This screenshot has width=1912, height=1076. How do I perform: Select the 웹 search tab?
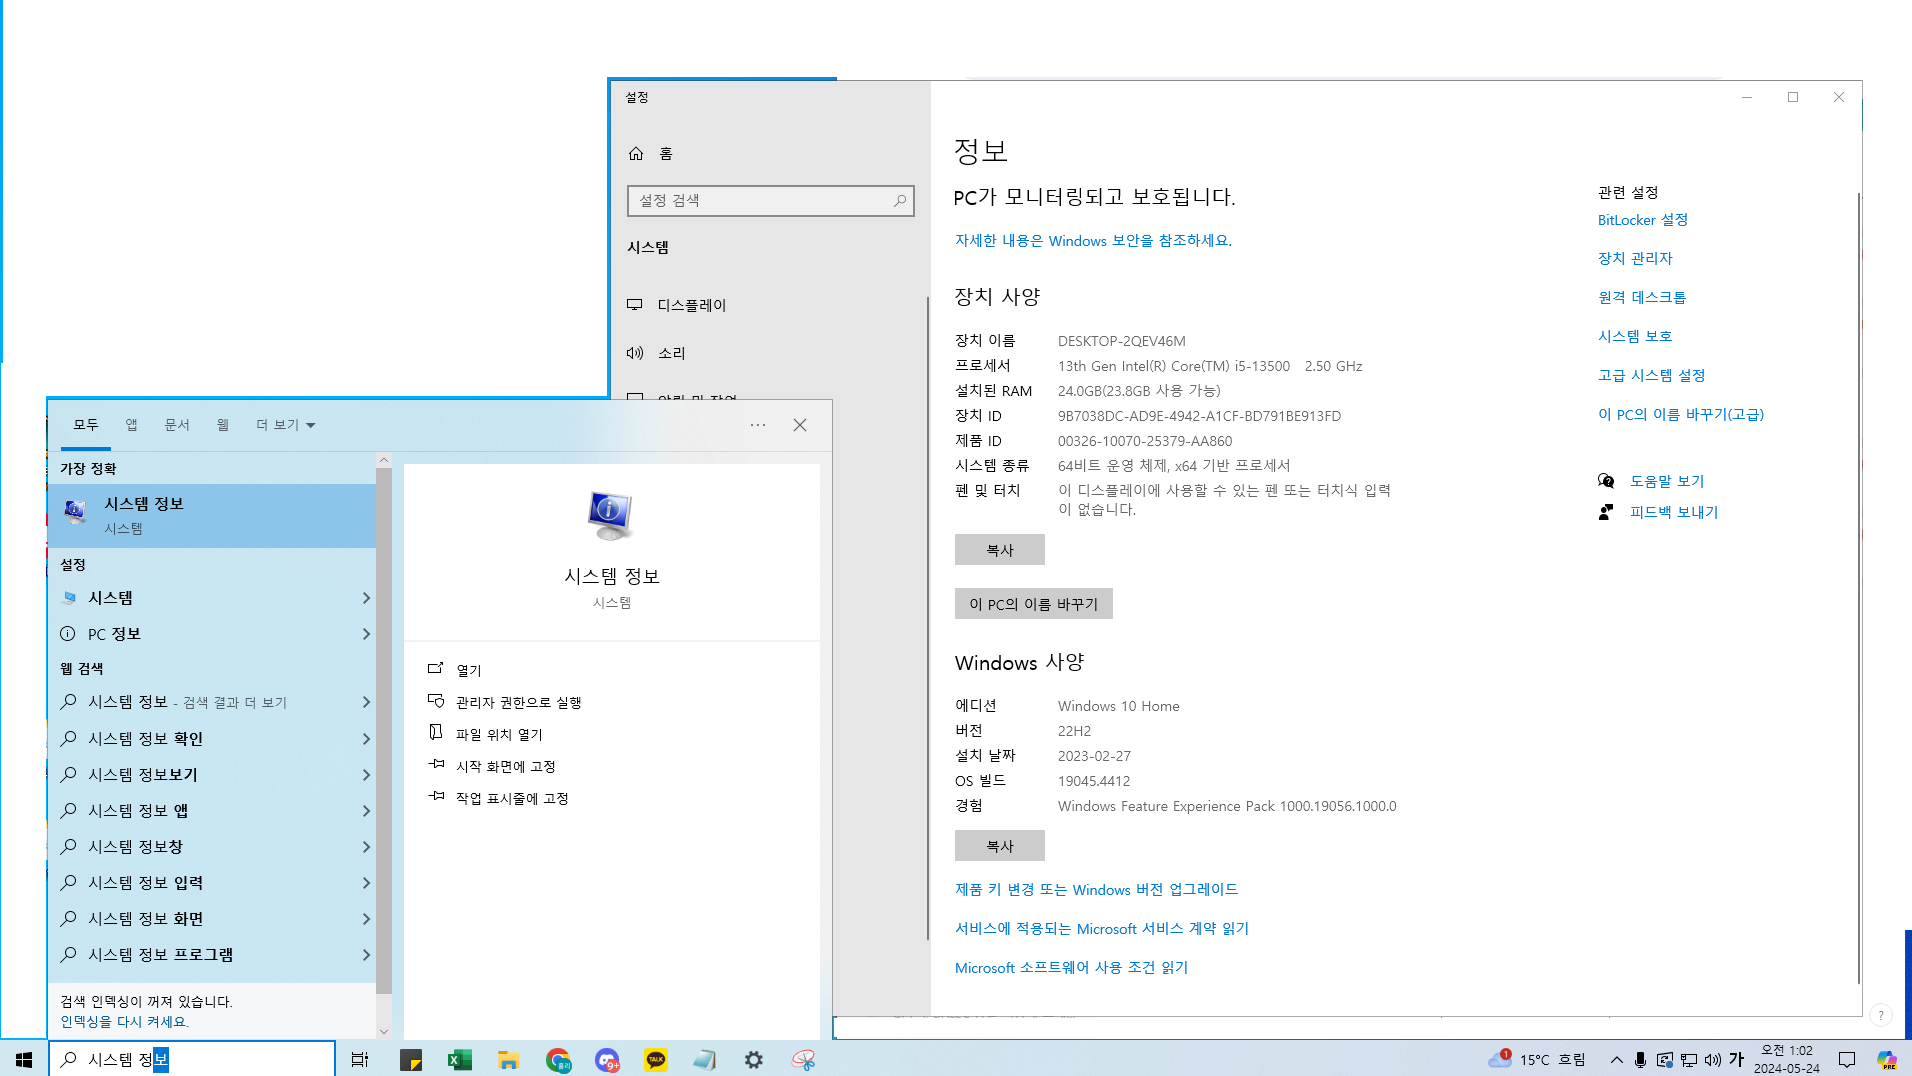(x=222, y=425)
